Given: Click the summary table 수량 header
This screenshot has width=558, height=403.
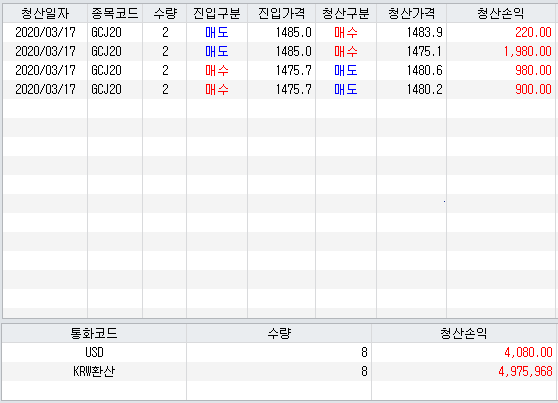Looking at the screenshot, I should (x=279, y=334).
